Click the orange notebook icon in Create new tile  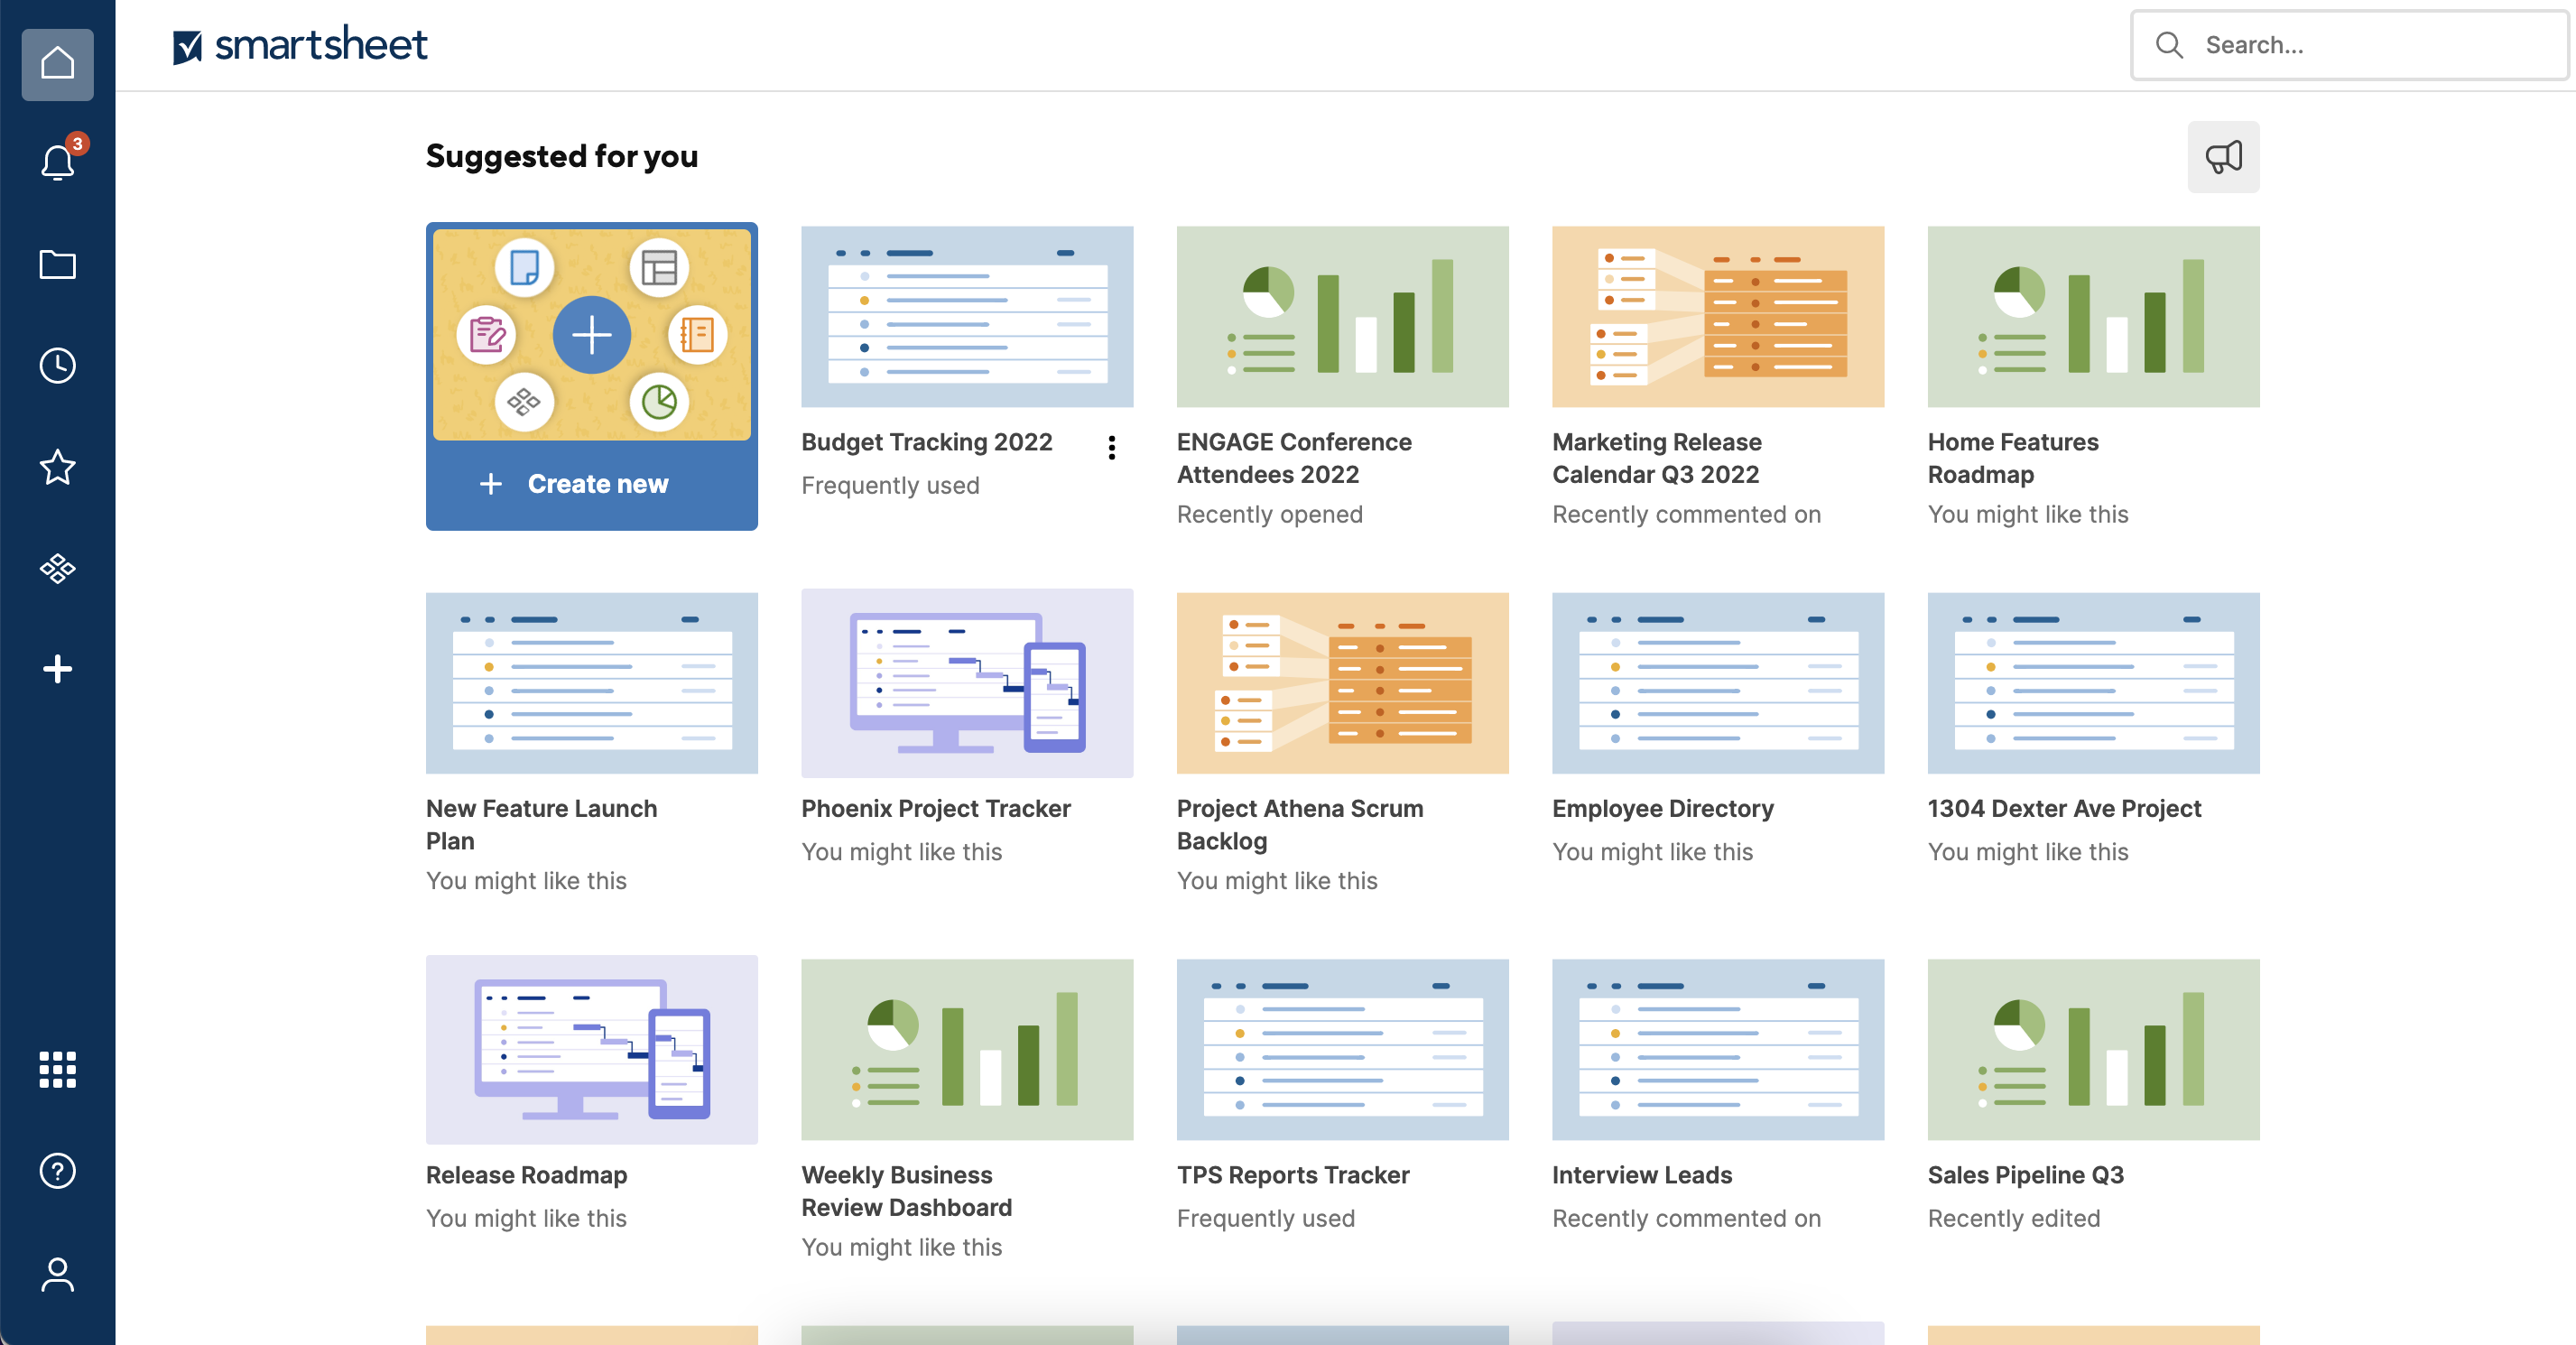click(697, 334)
